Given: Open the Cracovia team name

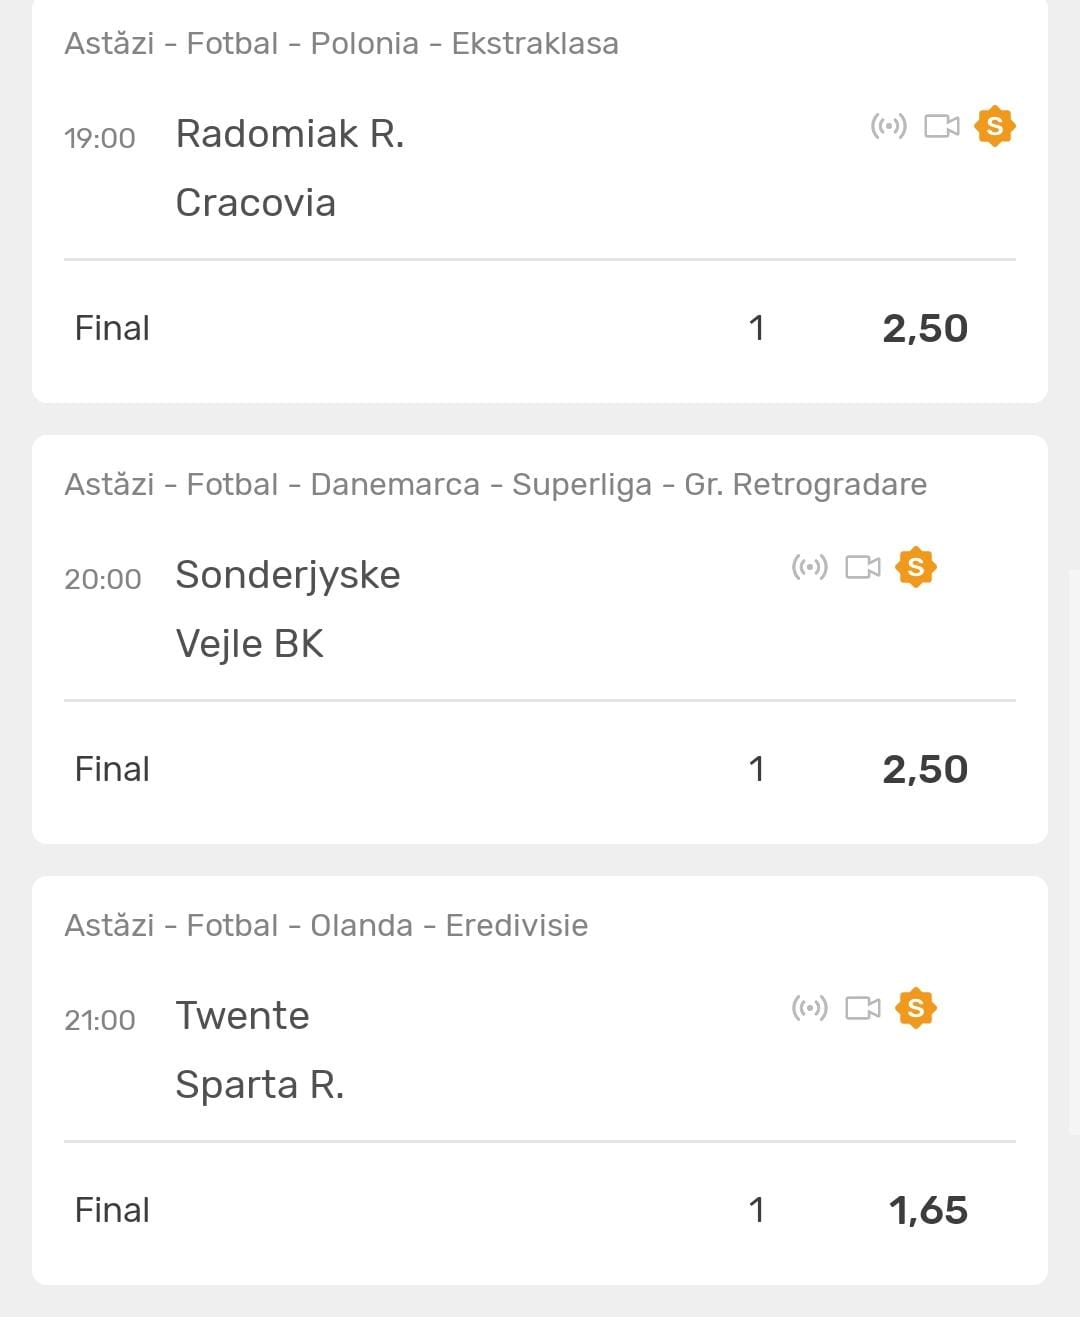Looking at the screenshot, I should (x=255, y=203).
